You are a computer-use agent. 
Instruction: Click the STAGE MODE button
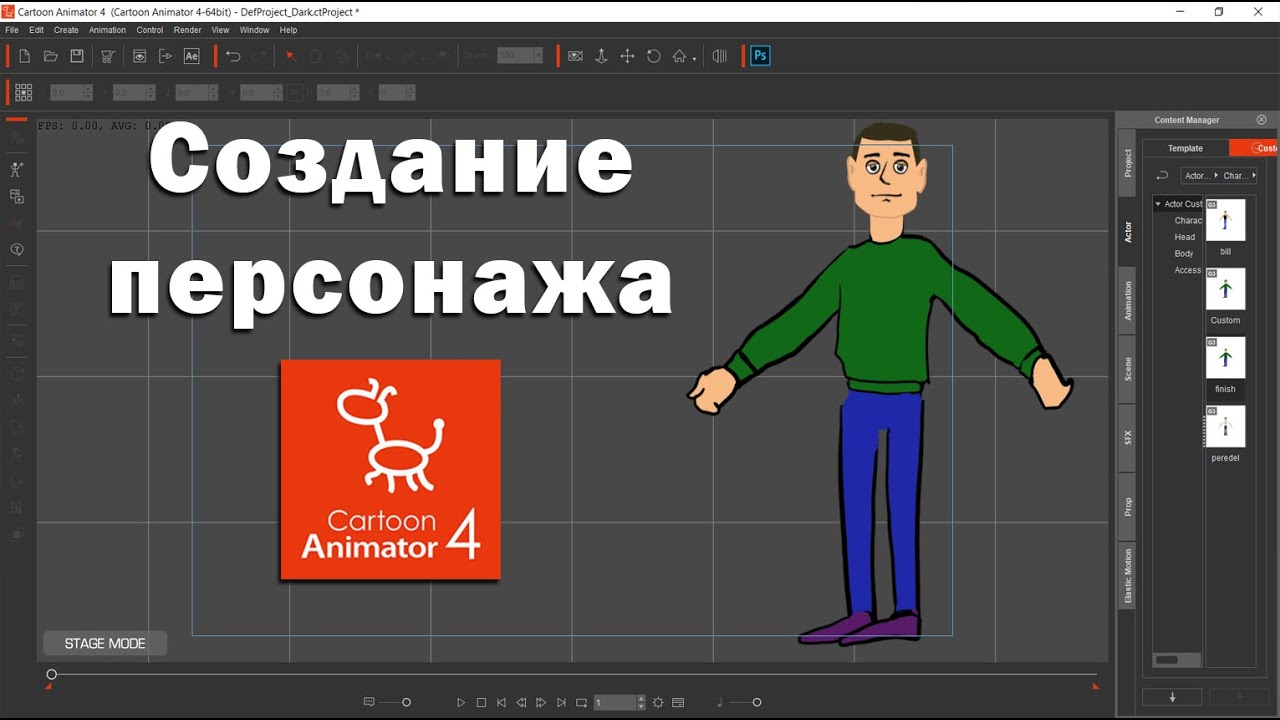point(105,644)
